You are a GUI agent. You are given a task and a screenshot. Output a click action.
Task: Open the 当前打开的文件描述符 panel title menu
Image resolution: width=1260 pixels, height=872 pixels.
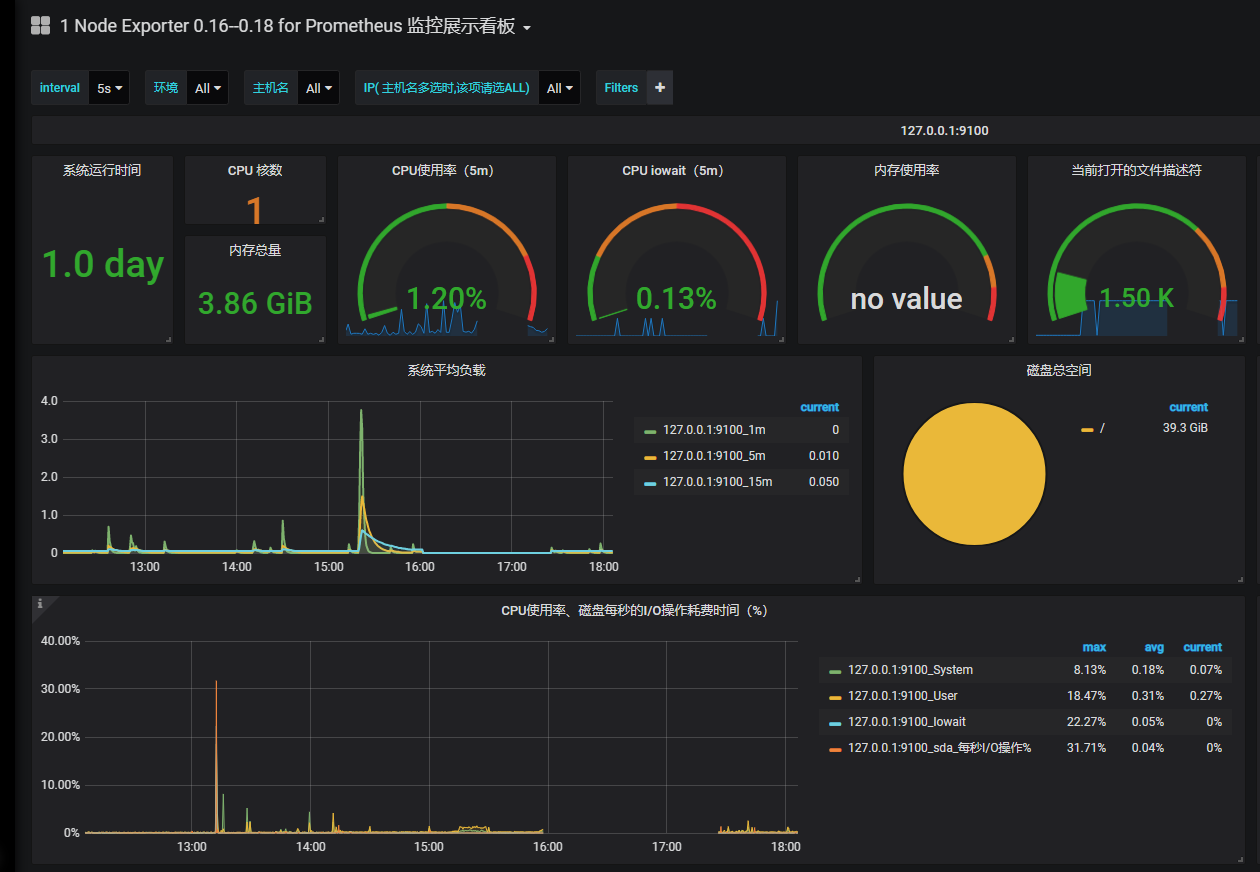coord(1136,170)
